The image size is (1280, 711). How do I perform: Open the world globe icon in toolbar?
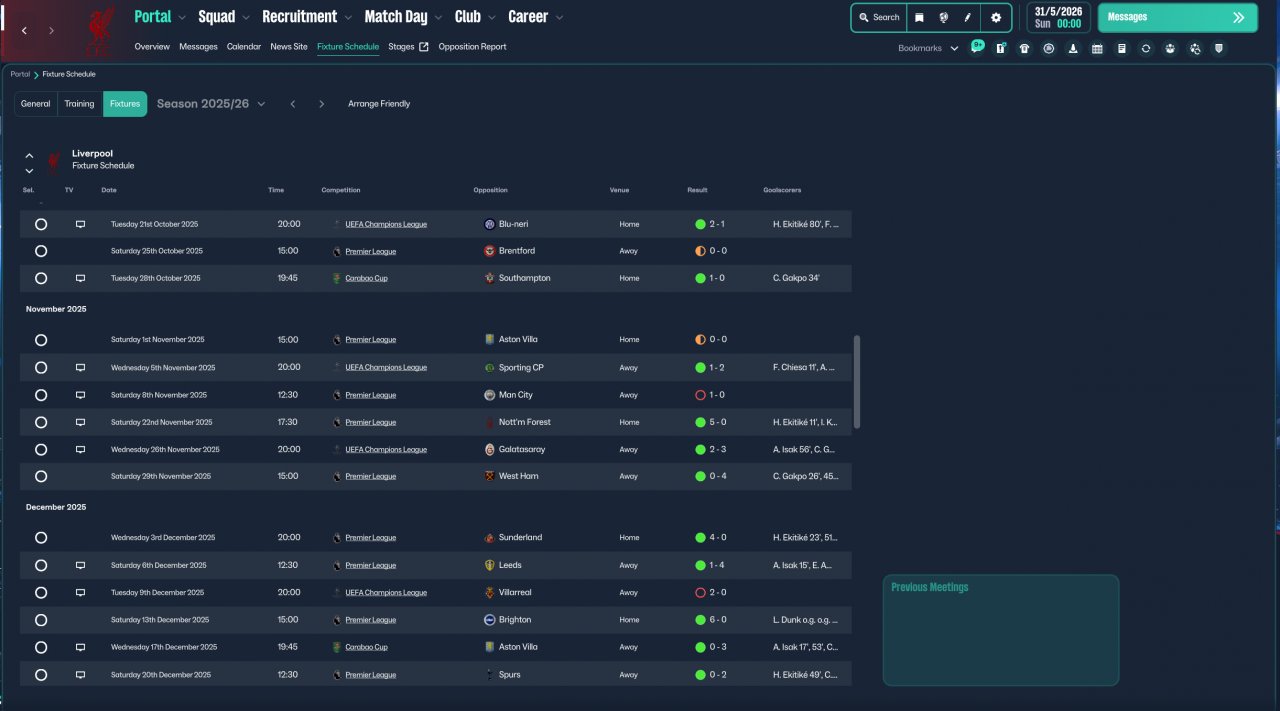coord(943,18)
